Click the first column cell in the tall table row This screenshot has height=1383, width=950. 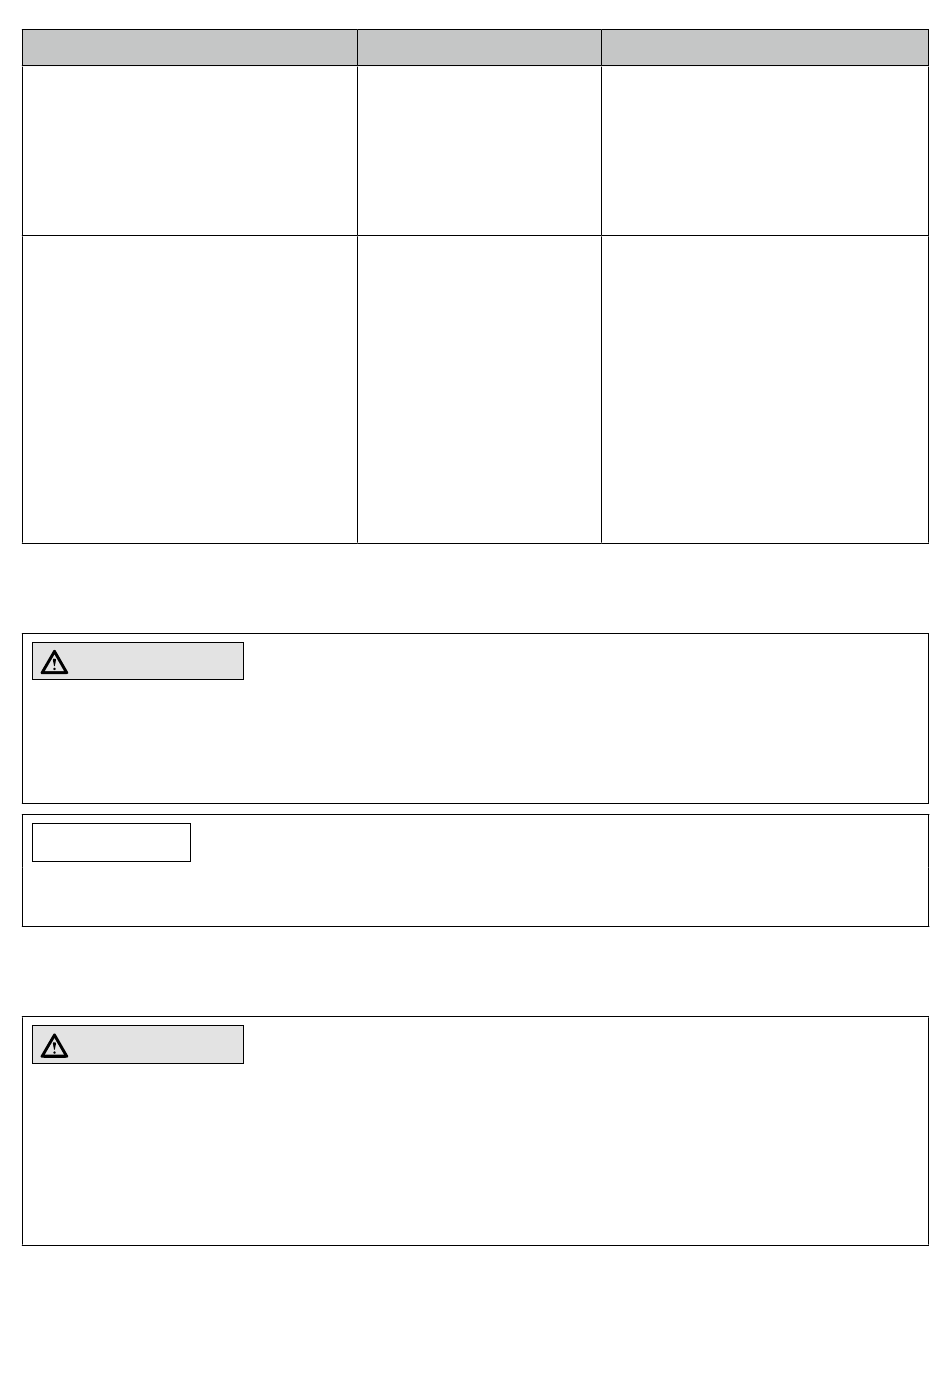pos(190,390)
